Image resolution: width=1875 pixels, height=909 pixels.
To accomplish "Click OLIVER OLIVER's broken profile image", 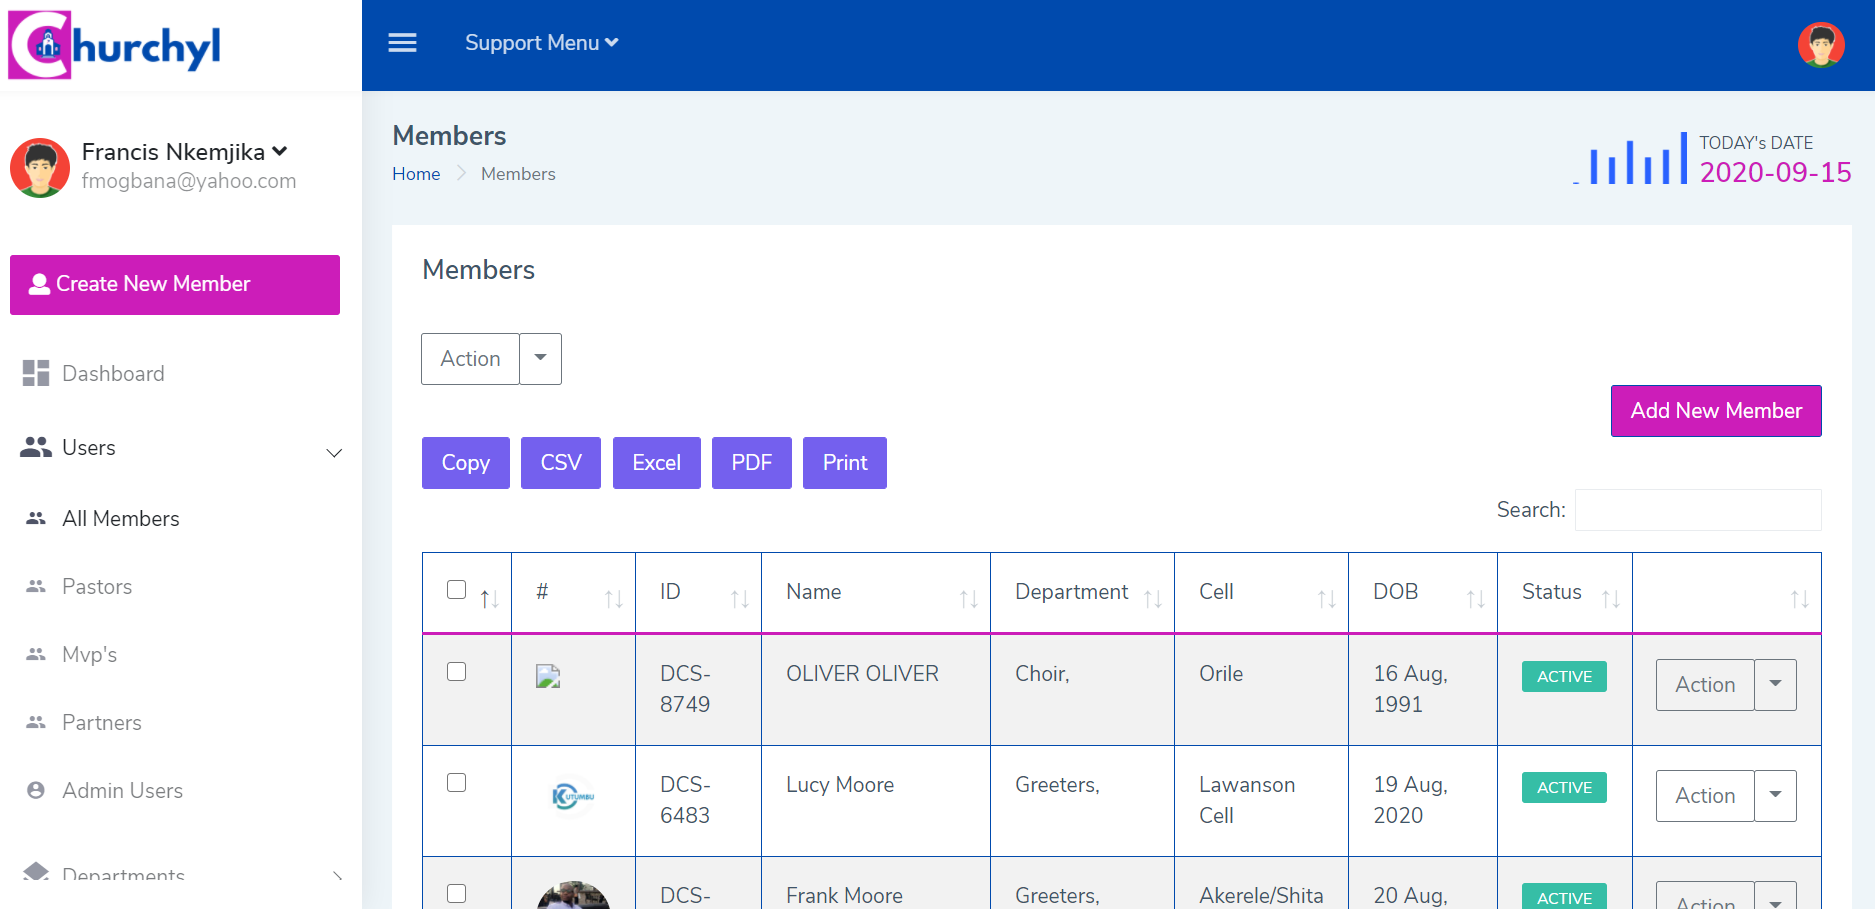I will click(548, 677).
